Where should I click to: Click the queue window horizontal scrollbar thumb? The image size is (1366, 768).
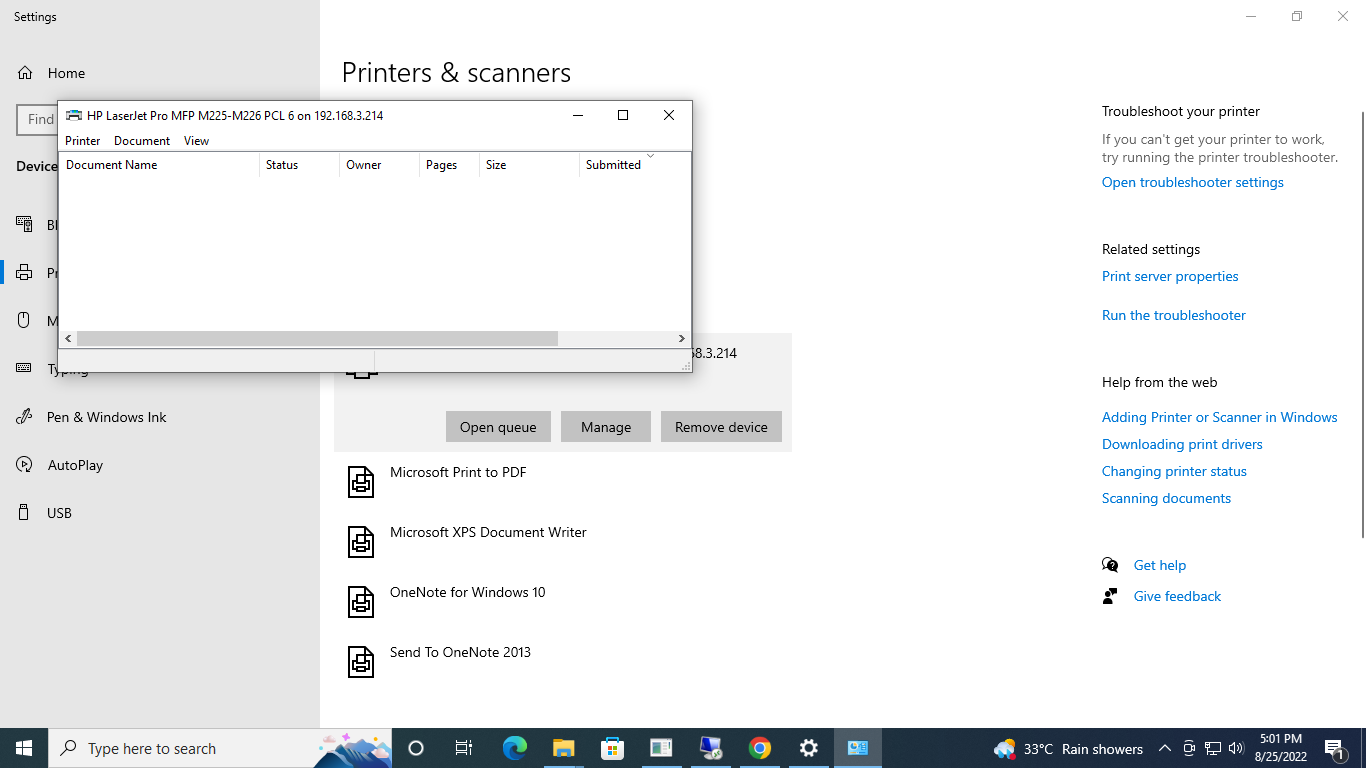[x=317, y=339]
